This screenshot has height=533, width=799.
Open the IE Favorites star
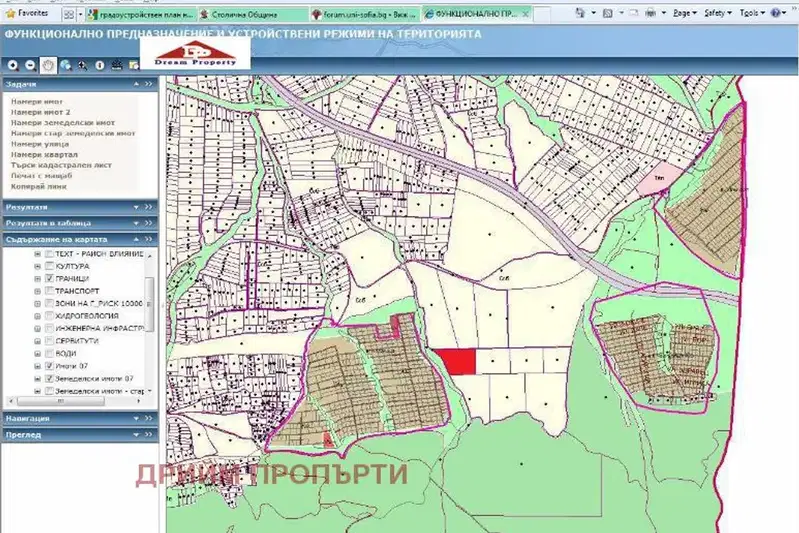coord(10,14)
